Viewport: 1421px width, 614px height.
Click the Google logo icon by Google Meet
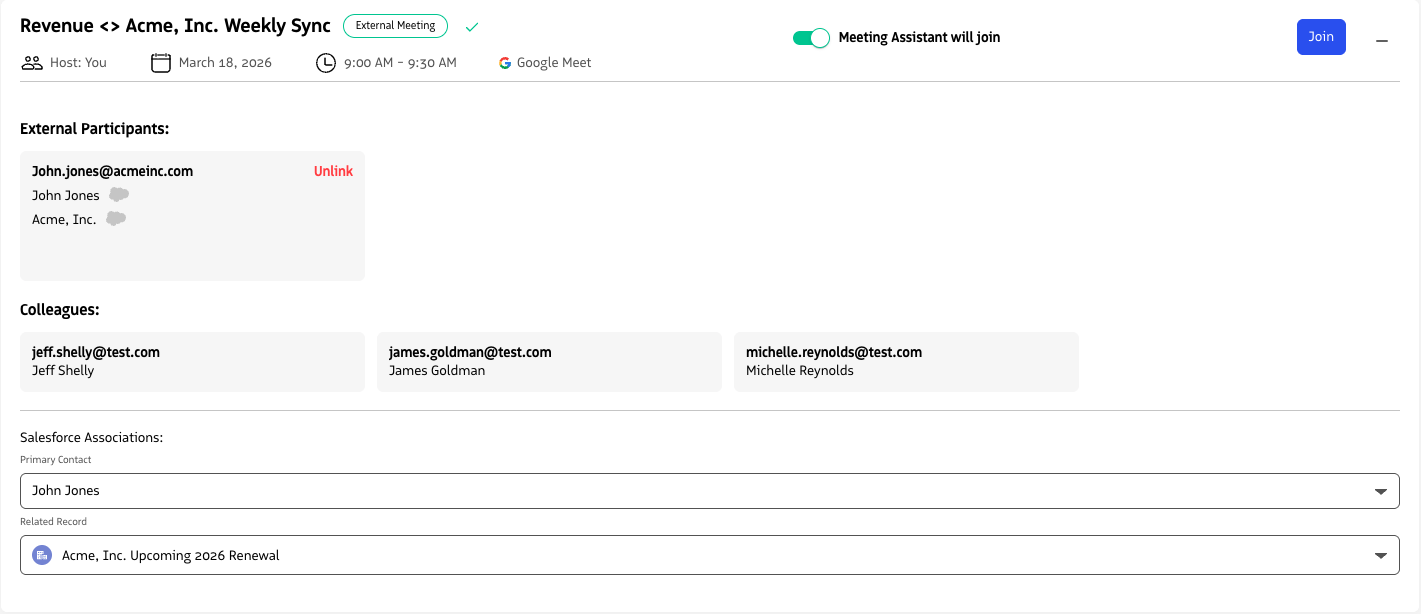(505, 63)
